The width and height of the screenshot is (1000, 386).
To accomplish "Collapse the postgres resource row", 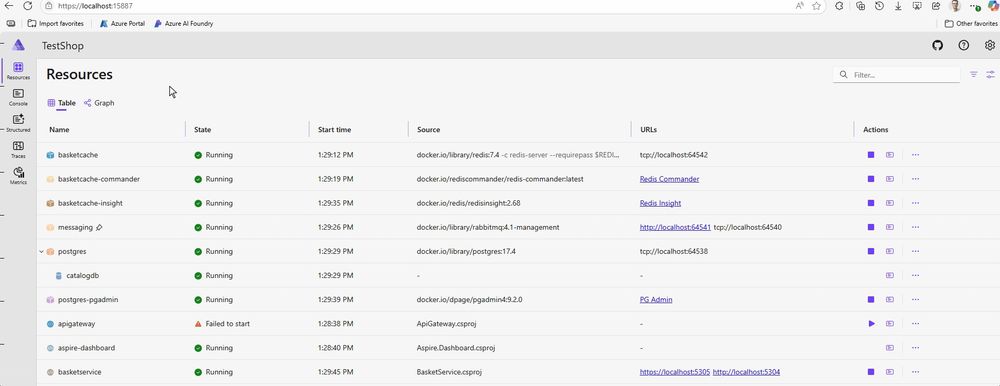I will pyautogui.click(x=41, y=251).
